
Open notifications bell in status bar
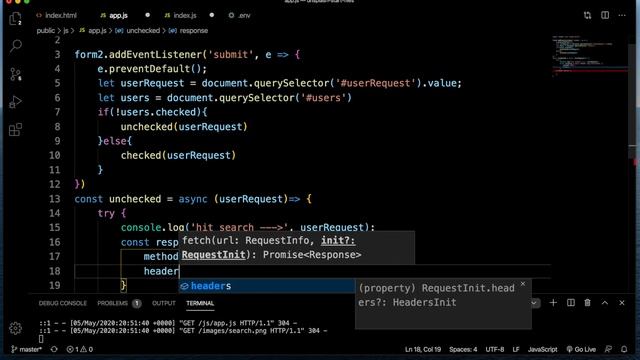click(x=624, y=349)
